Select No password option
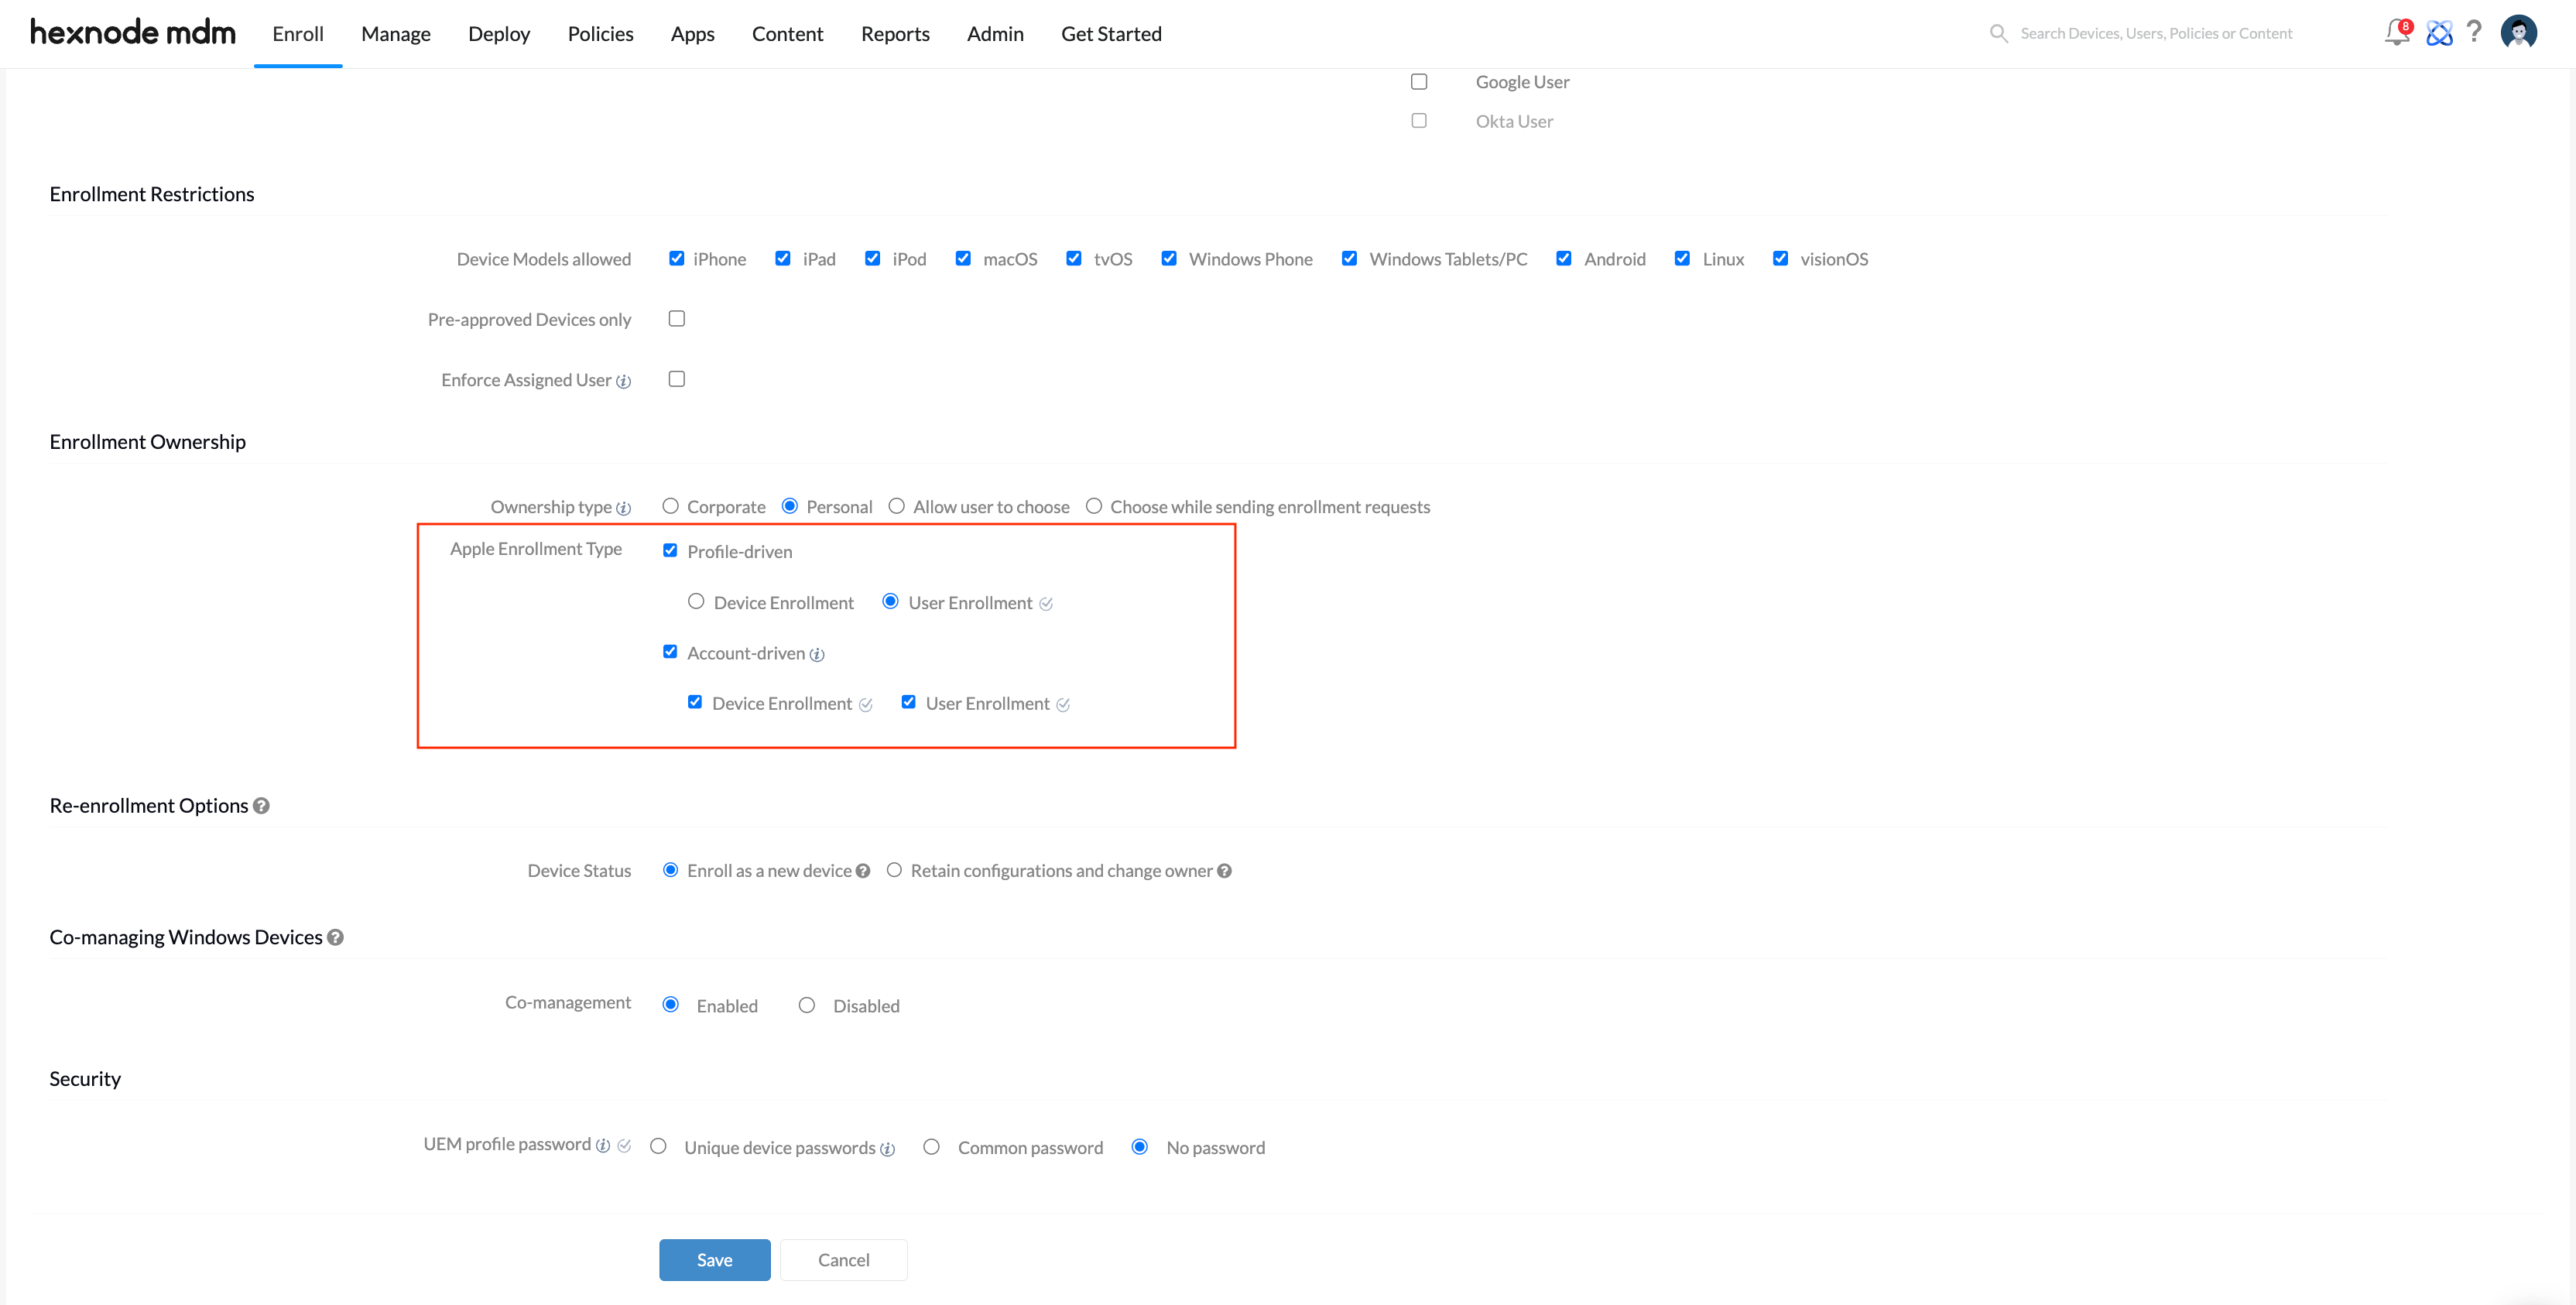This screenshot has height=1305, width=2576. 1139,1147
